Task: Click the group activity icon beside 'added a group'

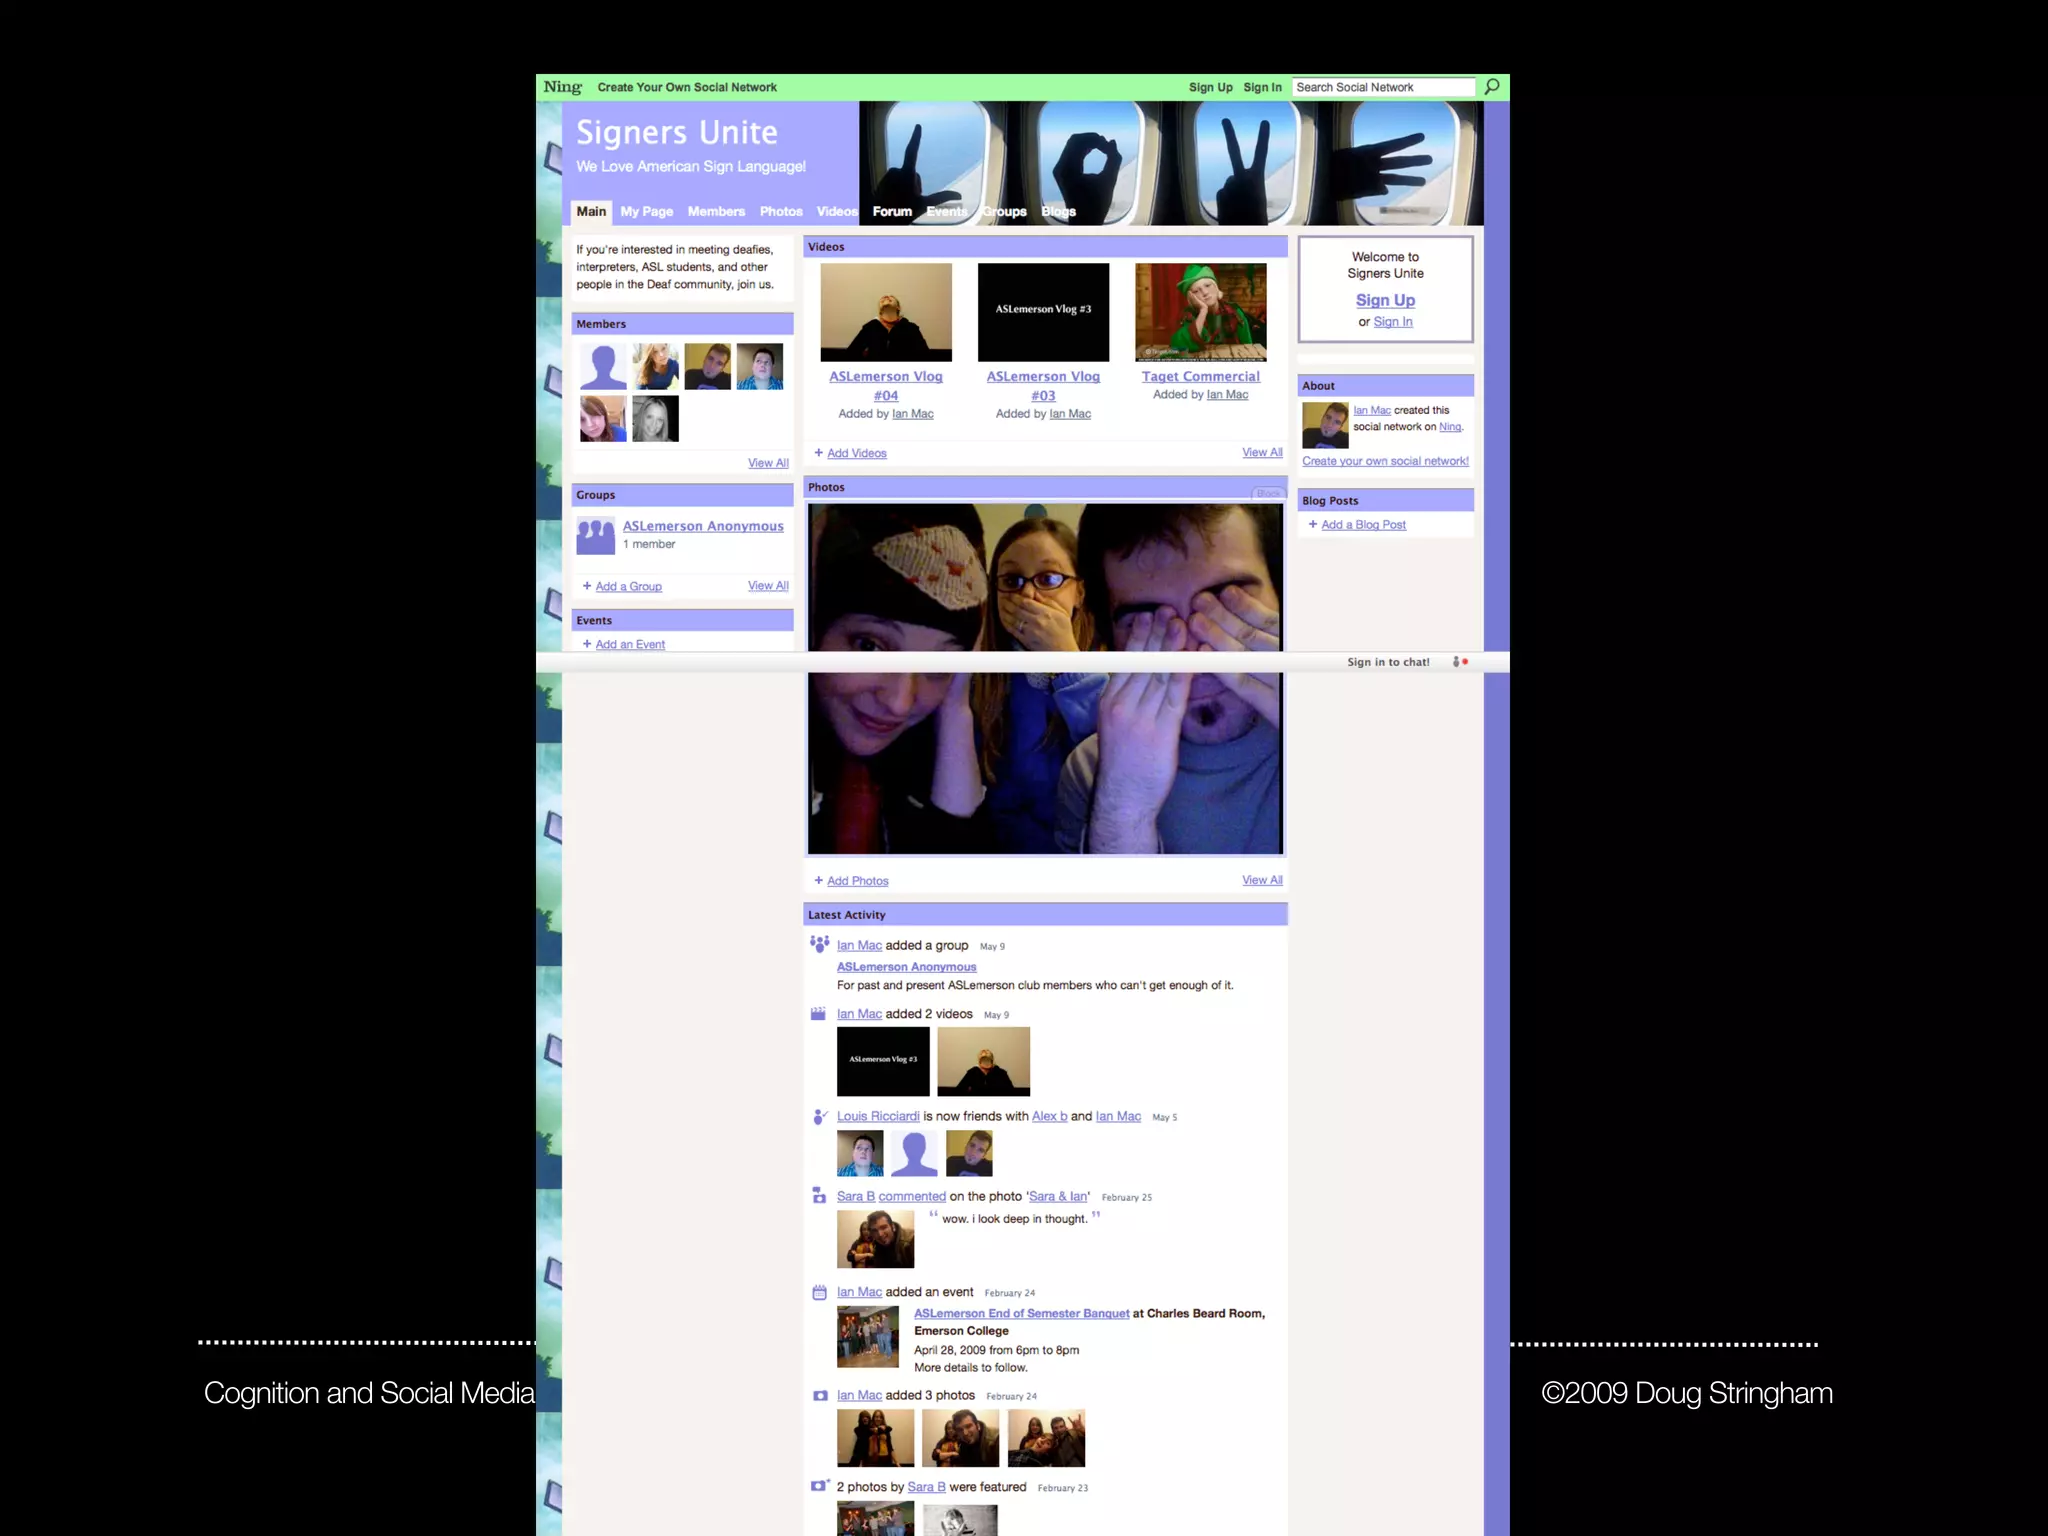Action: 819,944
